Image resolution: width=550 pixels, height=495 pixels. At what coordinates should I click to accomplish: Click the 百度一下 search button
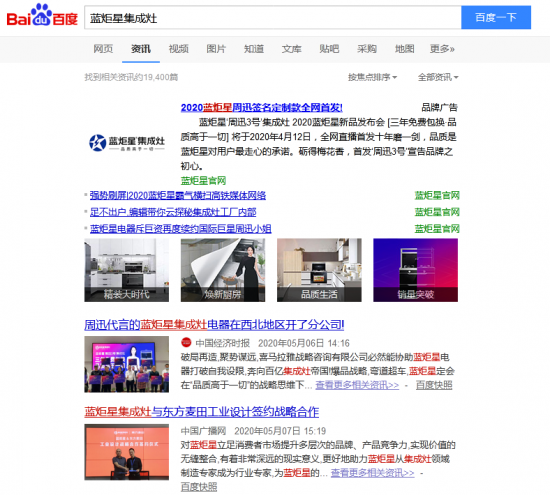(x=496, y=17)
